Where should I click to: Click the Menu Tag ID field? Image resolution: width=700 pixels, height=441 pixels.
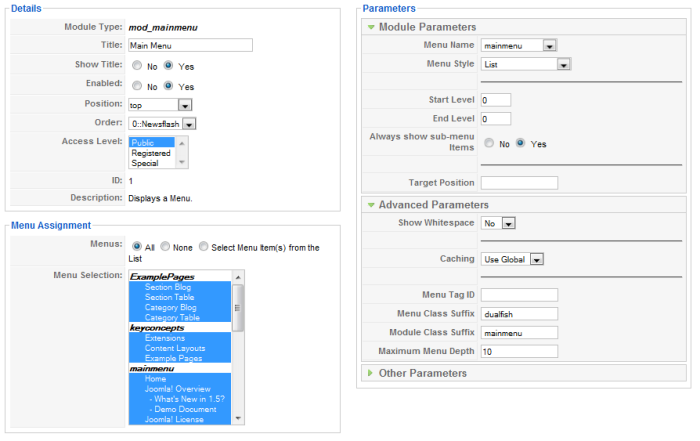tap(520, 295)
